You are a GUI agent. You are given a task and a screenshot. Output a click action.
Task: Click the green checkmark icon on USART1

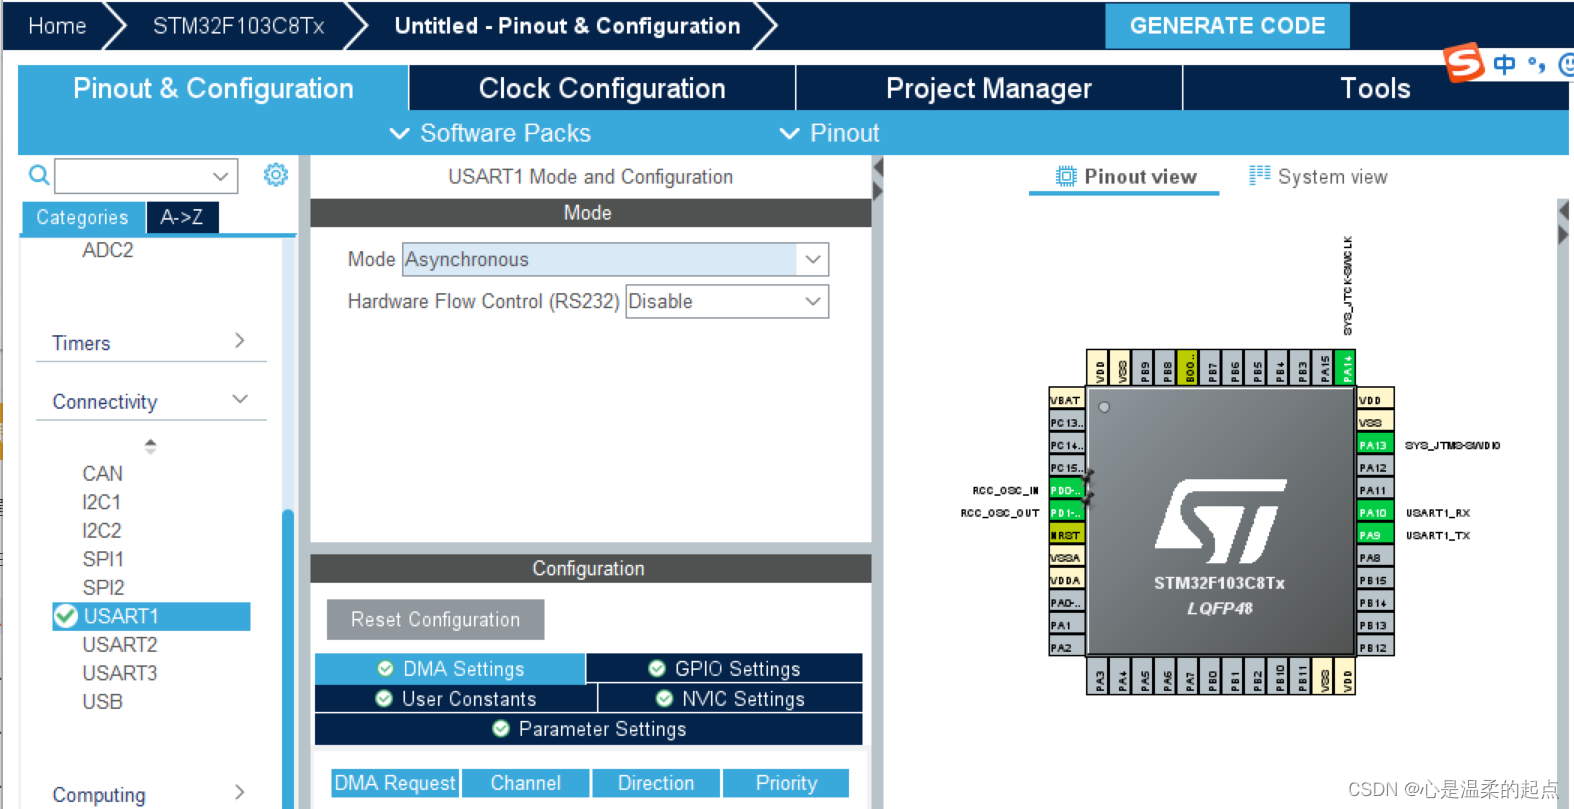point(66,616)
